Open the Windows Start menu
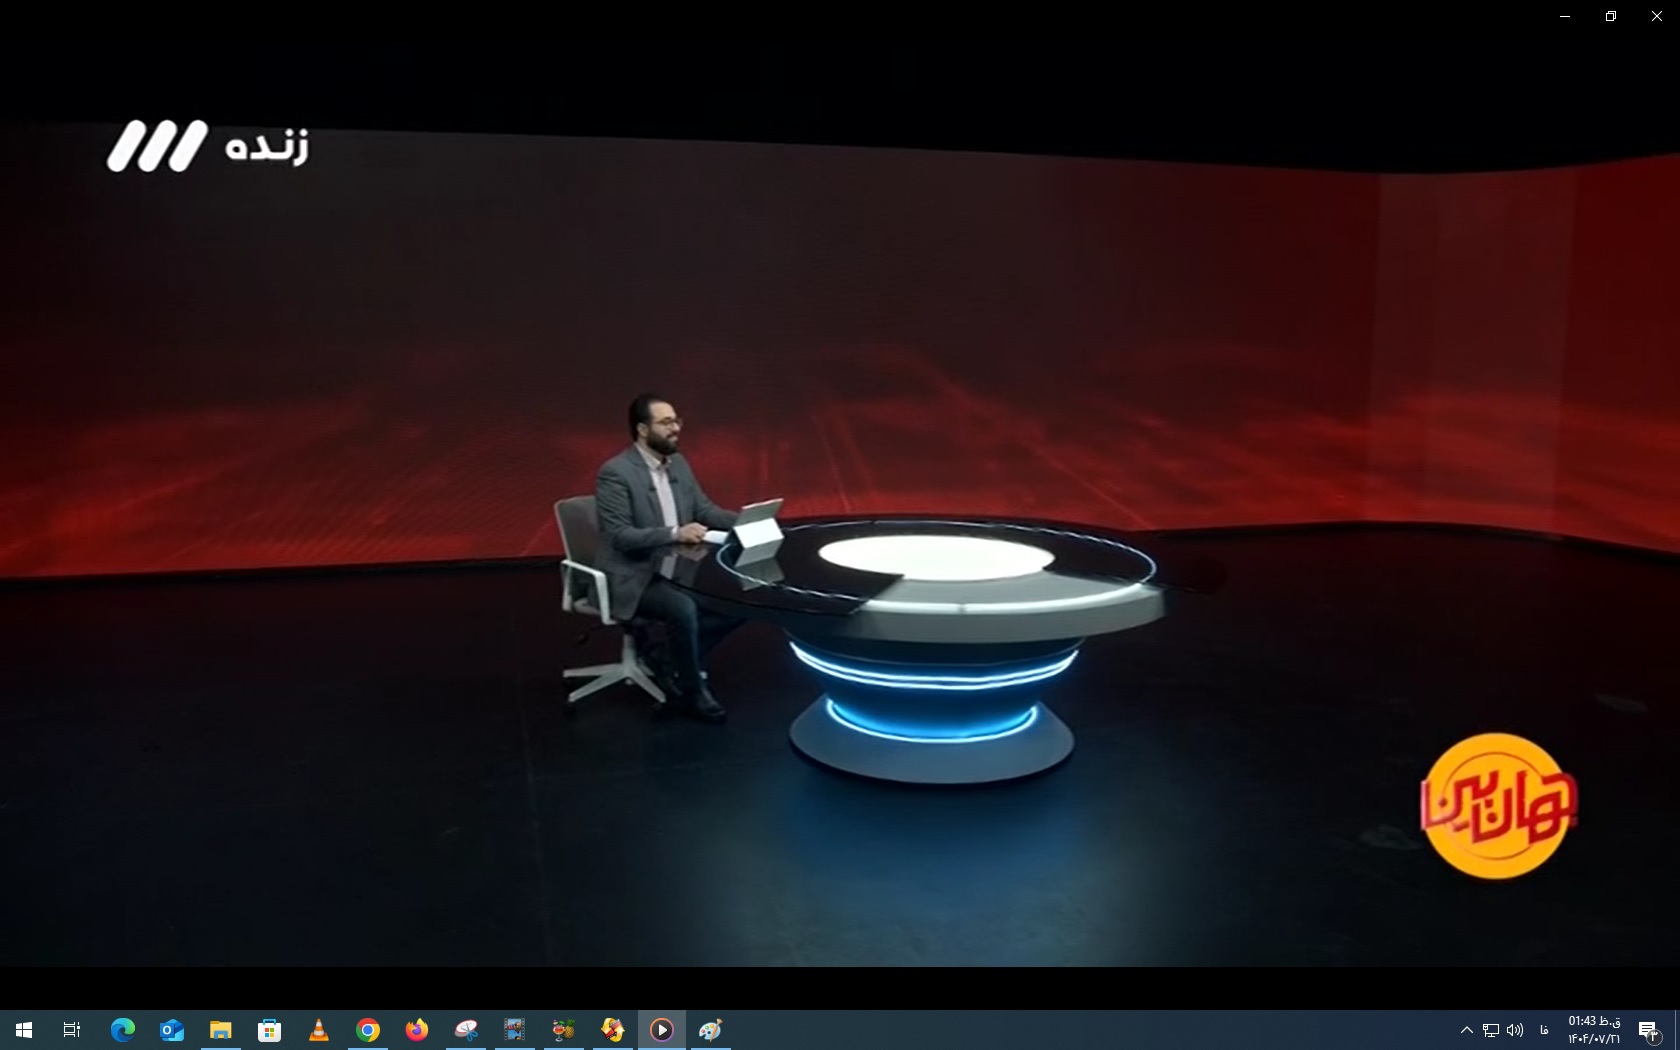 tap(24, 1030)
